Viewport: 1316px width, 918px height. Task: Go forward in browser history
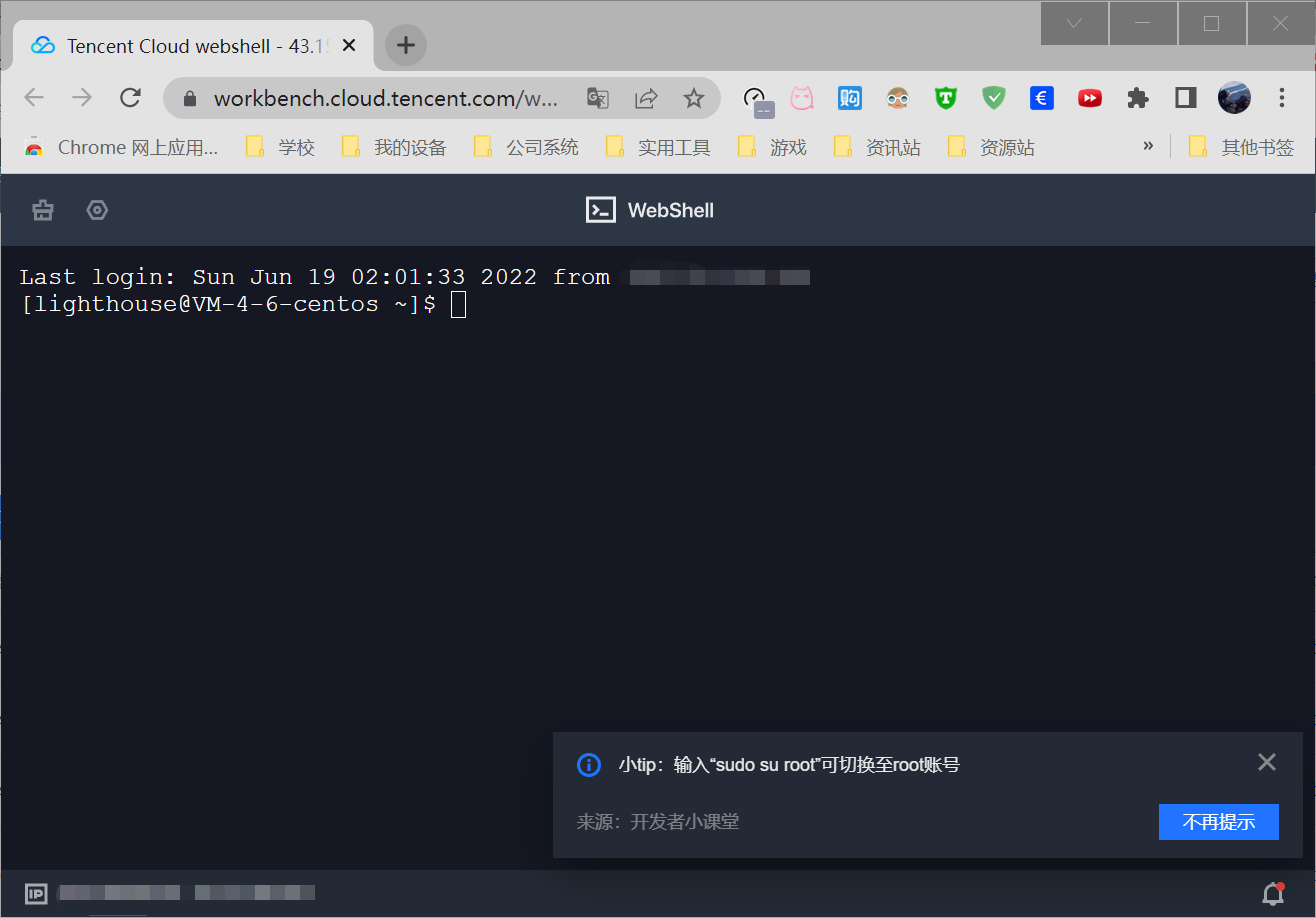[82, 97]
